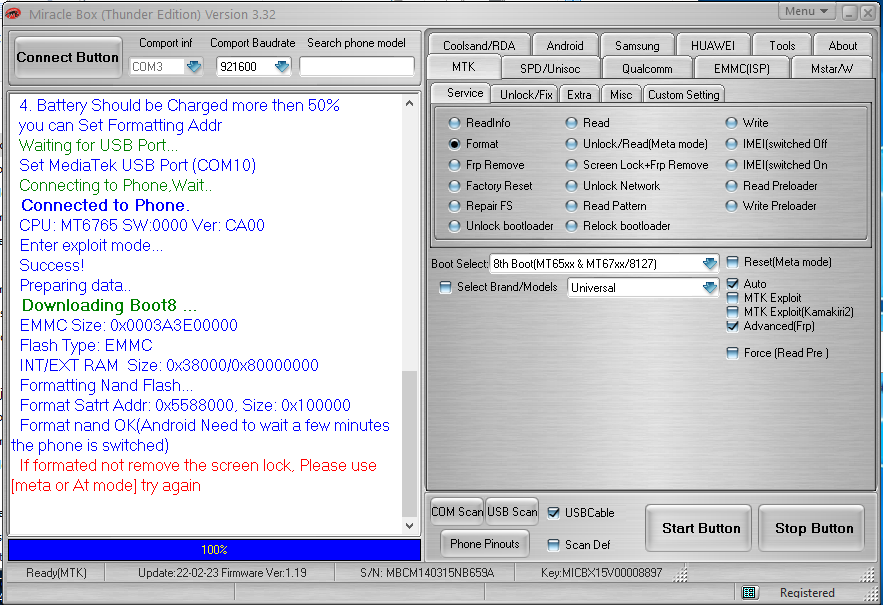Select the Repair FS radio button
Image resolution: width=883 pixels, height=605 pixels.
[x=454, y=206]
